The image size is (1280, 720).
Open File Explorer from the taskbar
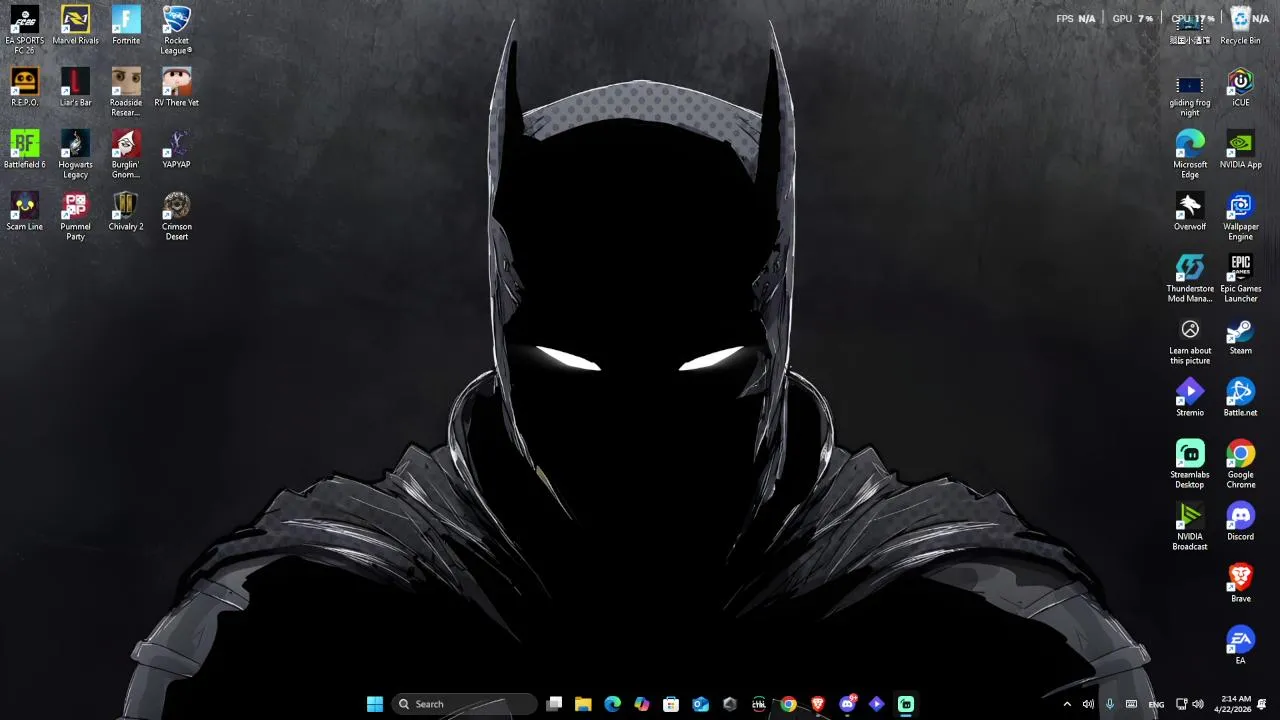(583, 704)
